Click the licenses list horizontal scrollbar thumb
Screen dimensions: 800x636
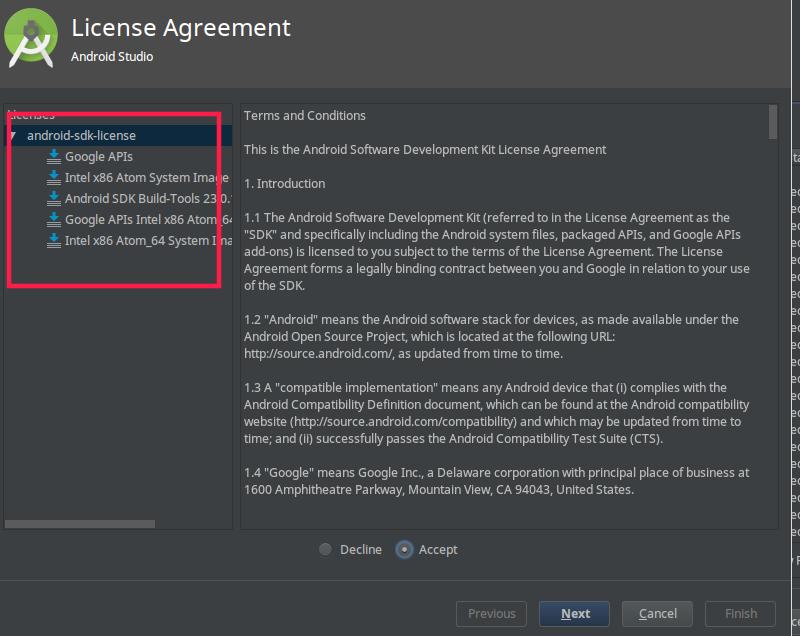80,524
